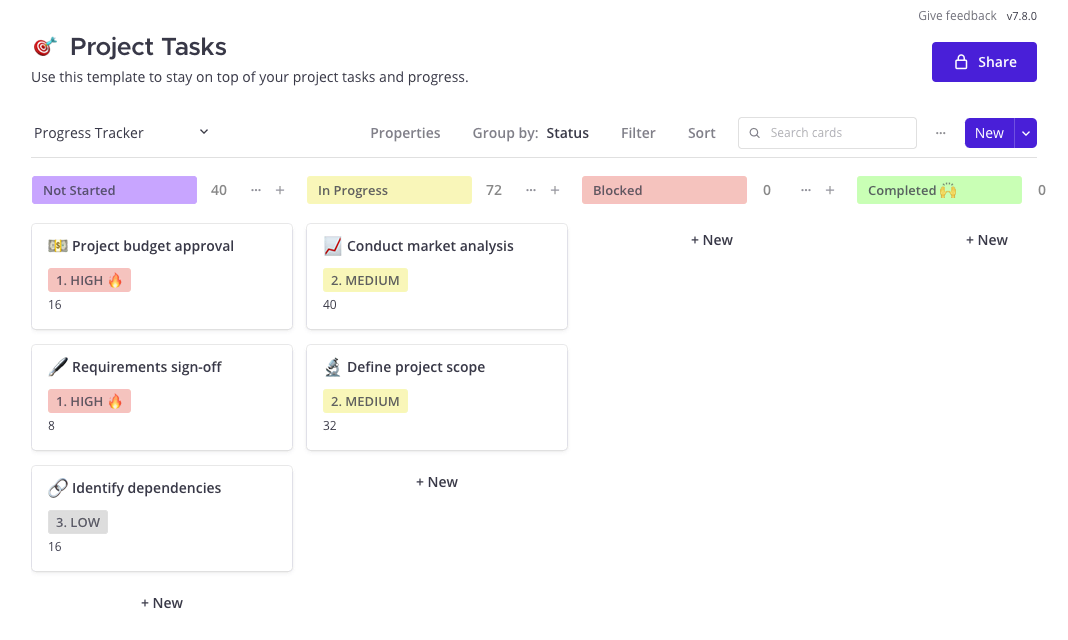Image resolution: width=1068 pixels, height=640 pixels.
Task: Click HIGH priority tag on Requirements sign-off
Action: [89, 401]
